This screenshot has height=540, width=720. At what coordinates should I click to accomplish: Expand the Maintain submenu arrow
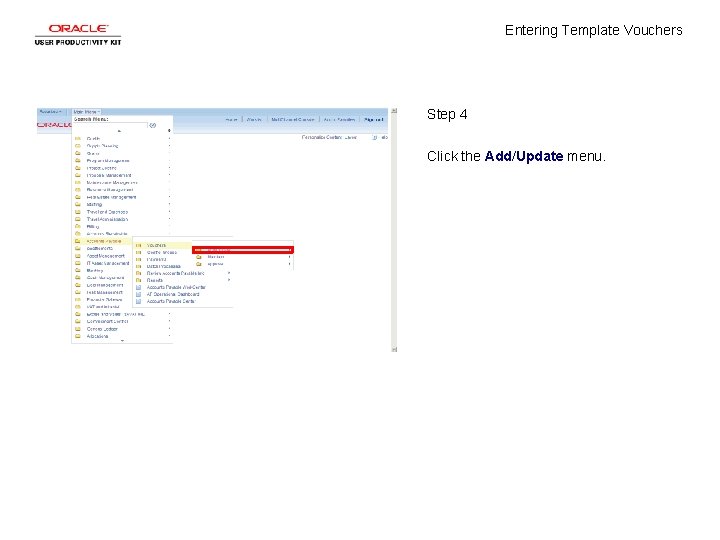click(289, 257)
